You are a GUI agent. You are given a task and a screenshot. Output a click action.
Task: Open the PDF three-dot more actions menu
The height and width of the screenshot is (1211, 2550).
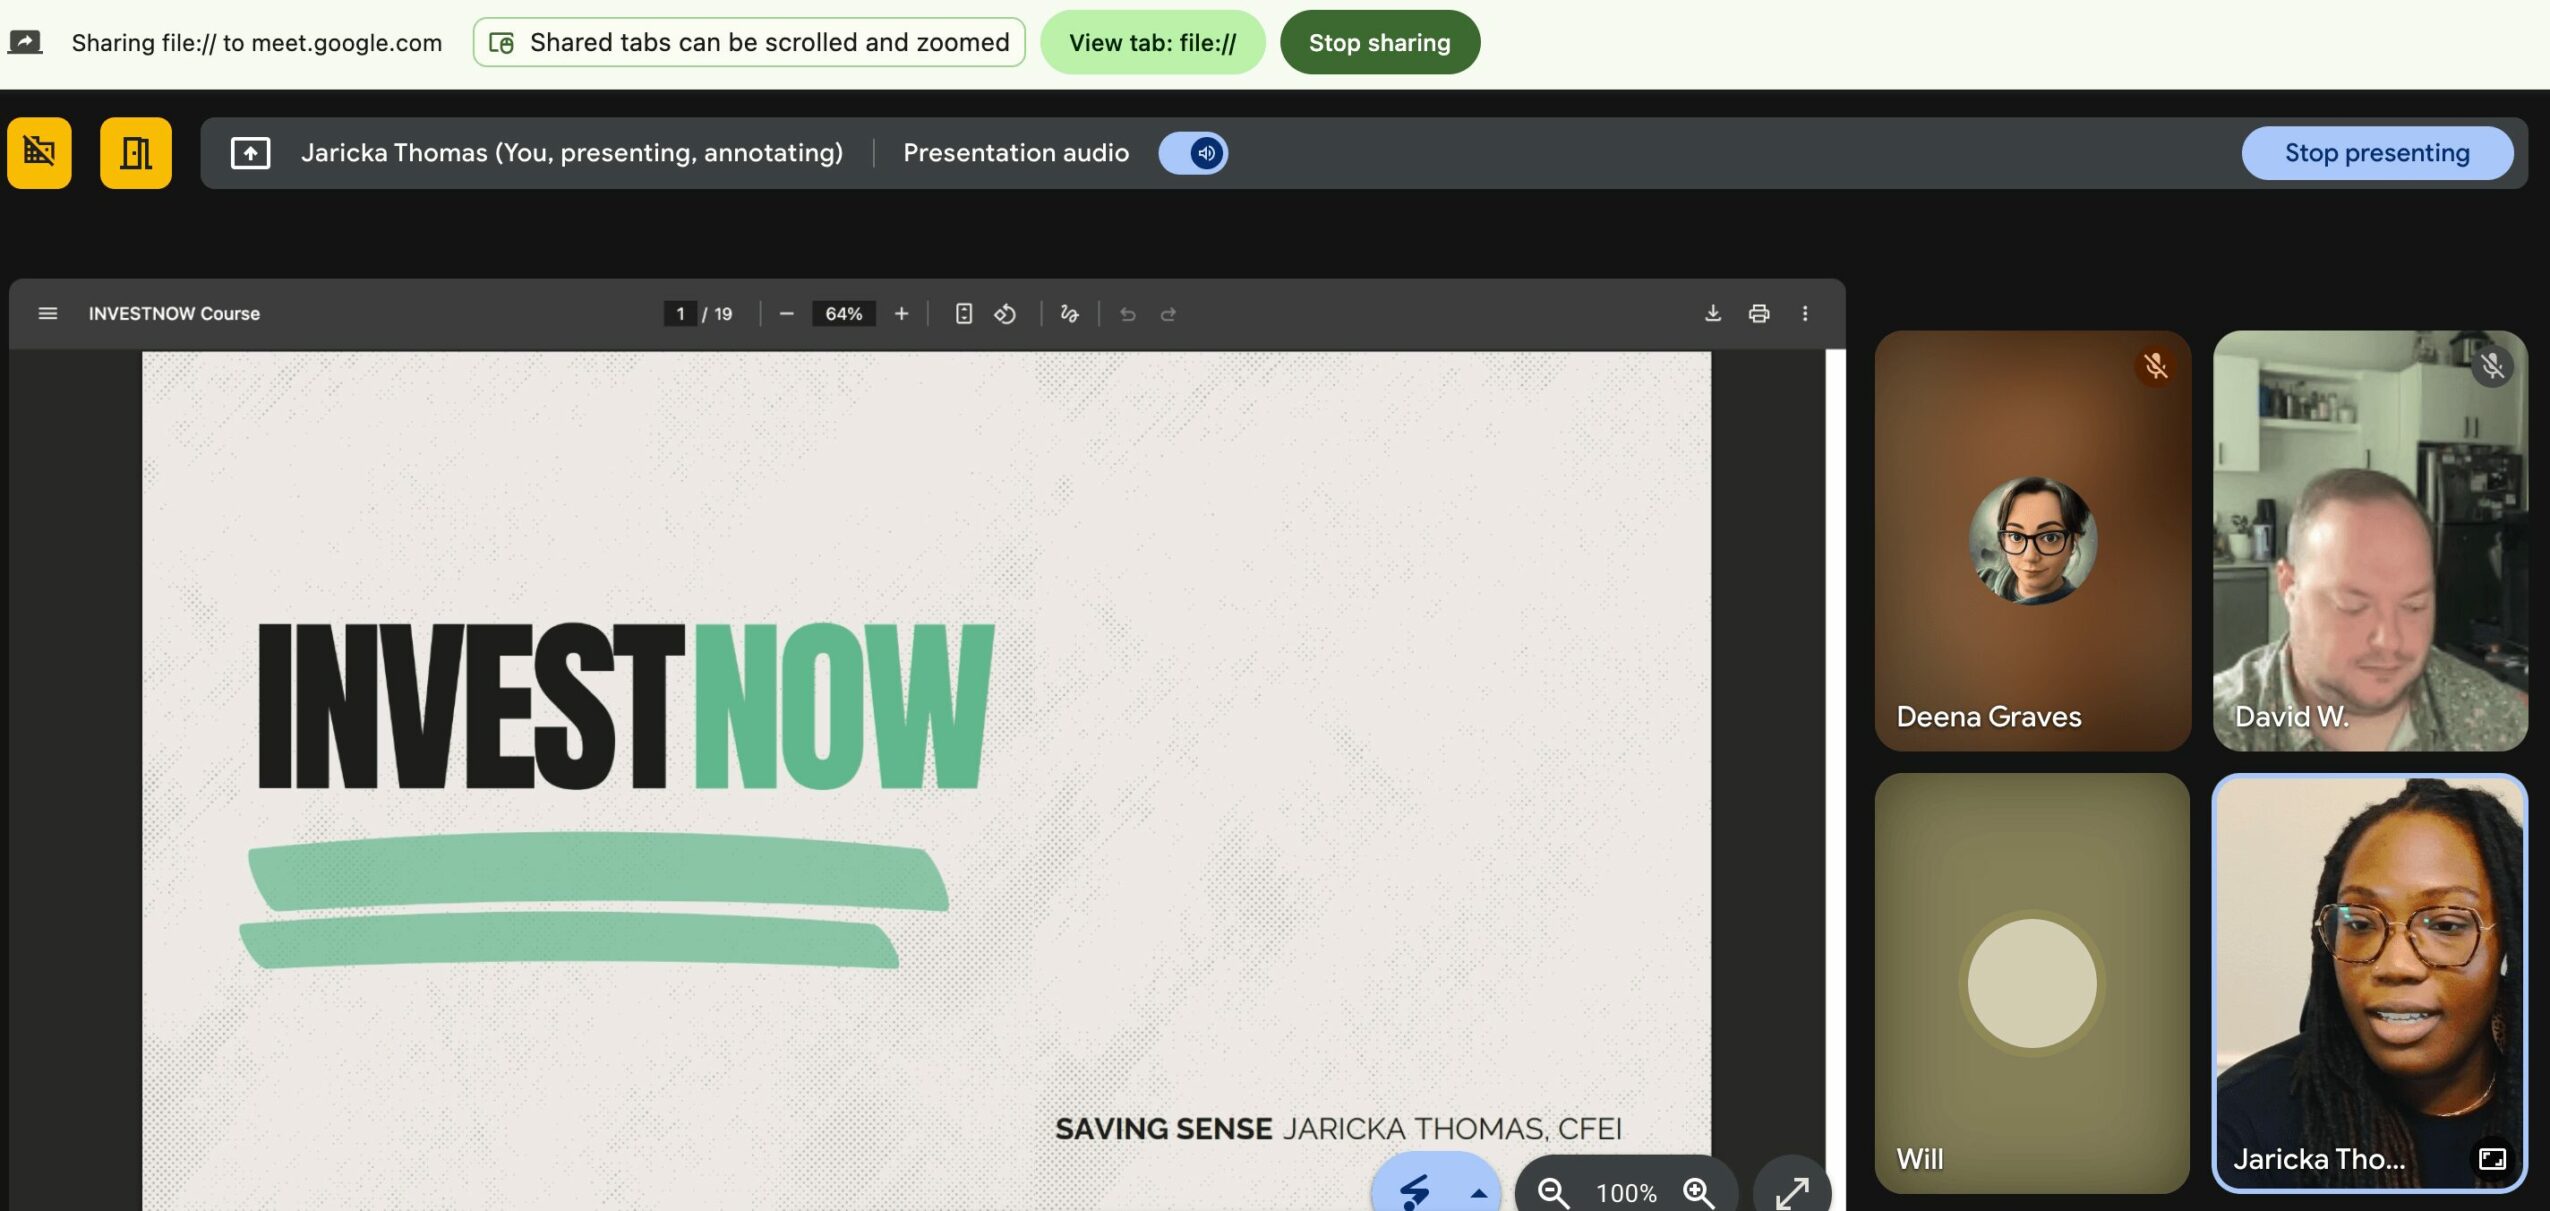click(x=1805, y=314)
